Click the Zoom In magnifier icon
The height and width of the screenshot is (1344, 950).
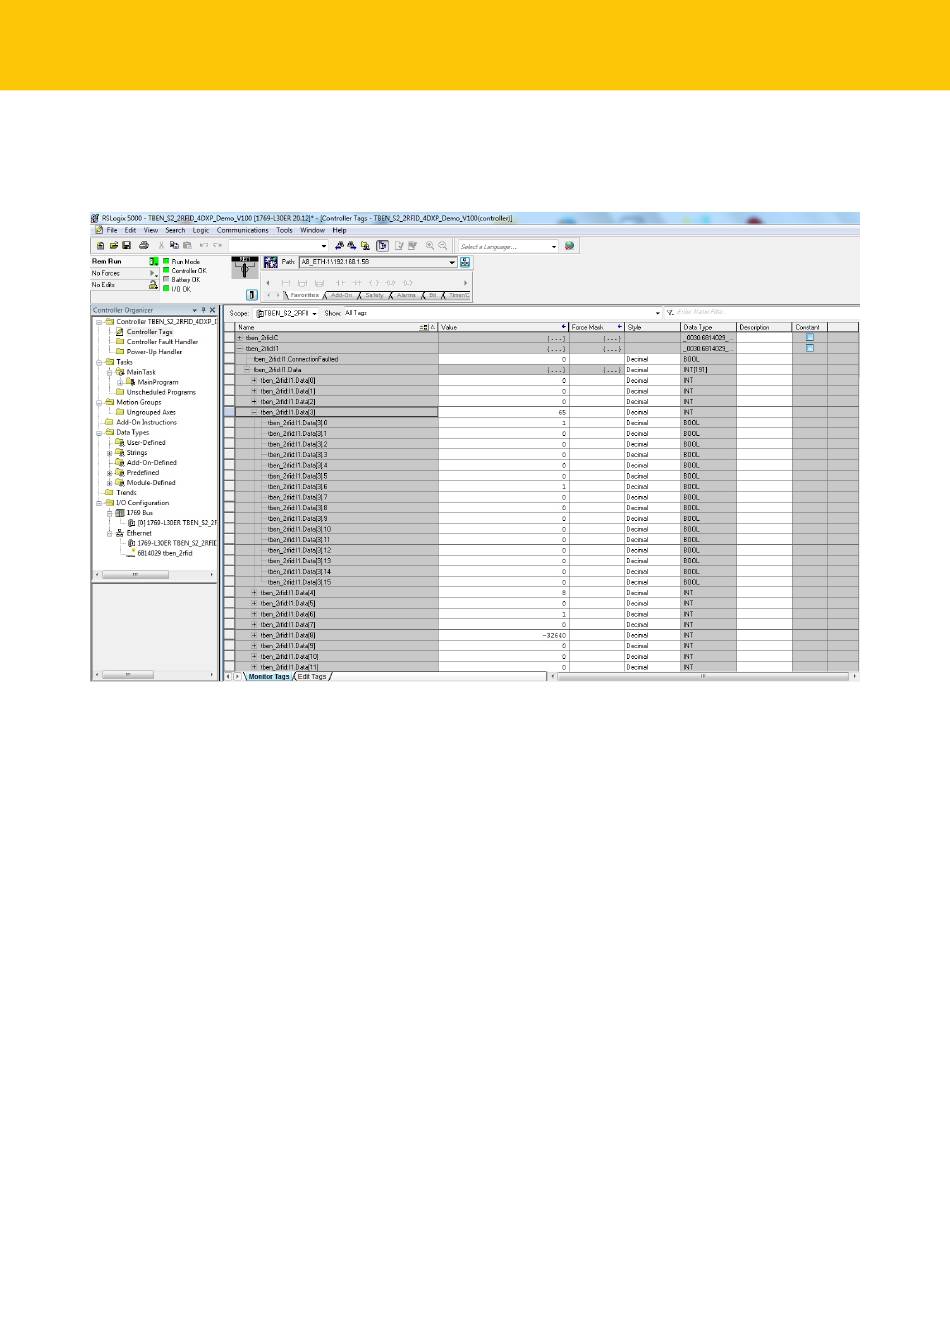(430, 245)
